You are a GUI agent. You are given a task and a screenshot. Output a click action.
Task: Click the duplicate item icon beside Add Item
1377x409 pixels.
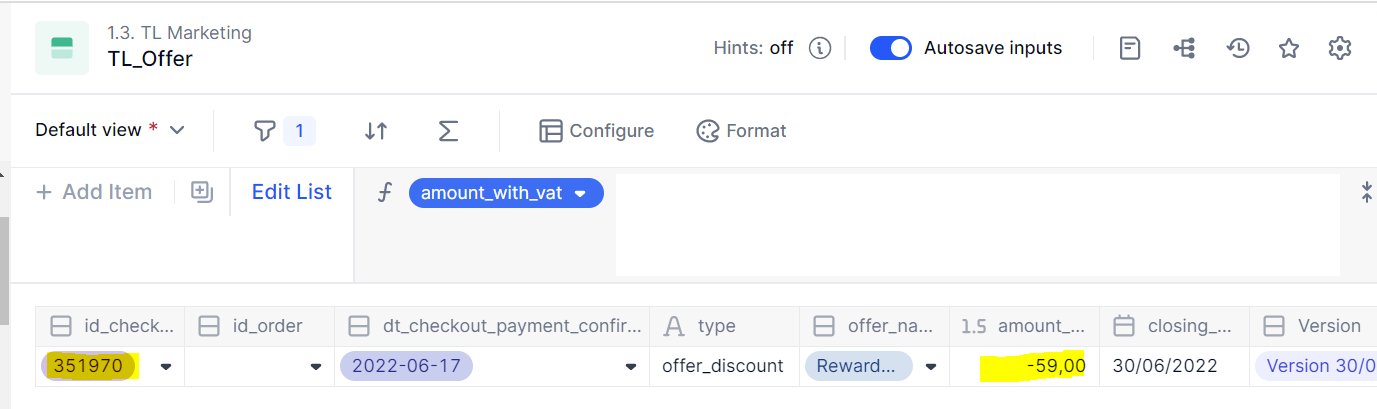(202, 192)
